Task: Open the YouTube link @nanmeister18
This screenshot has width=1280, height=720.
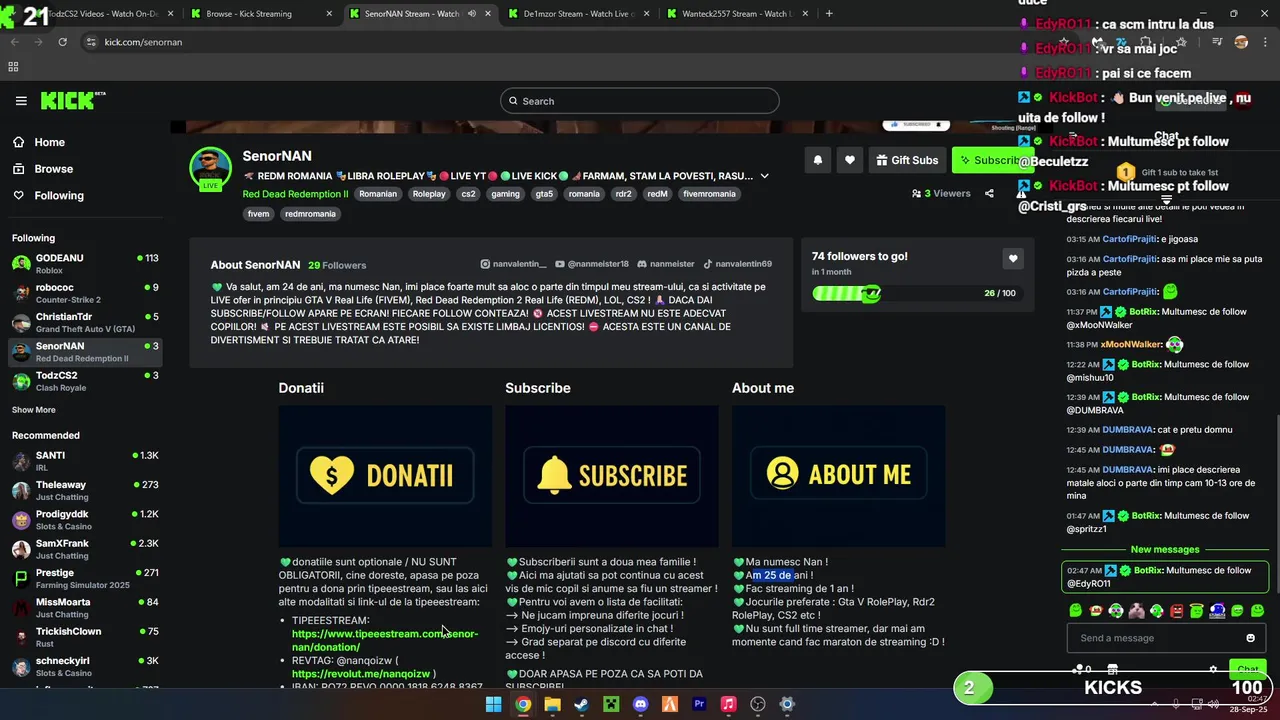Action: [x=592, y=264]
